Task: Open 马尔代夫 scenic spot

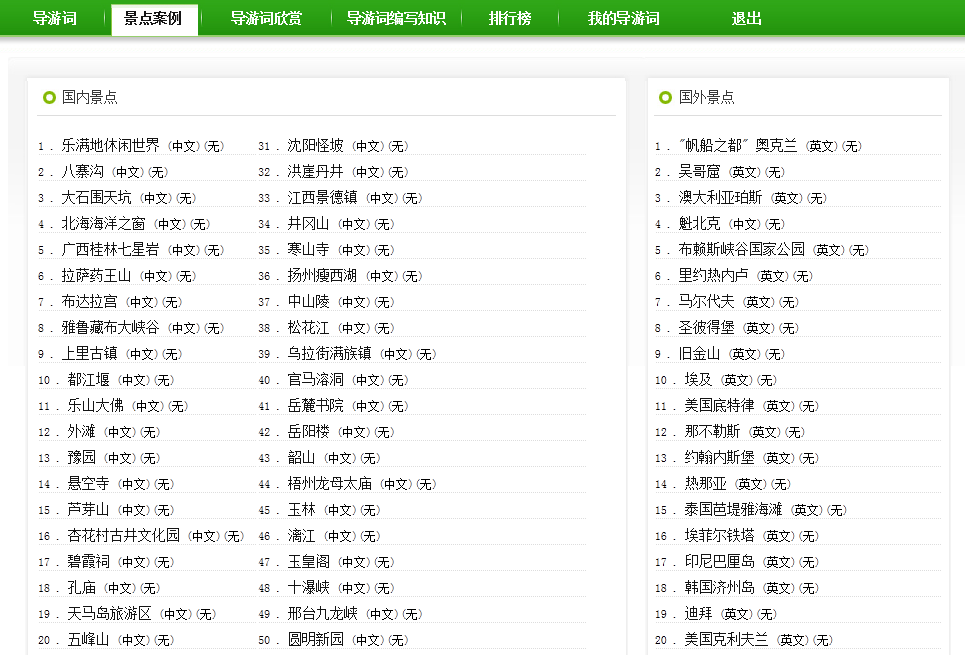Action: click(x=707, y=302)
